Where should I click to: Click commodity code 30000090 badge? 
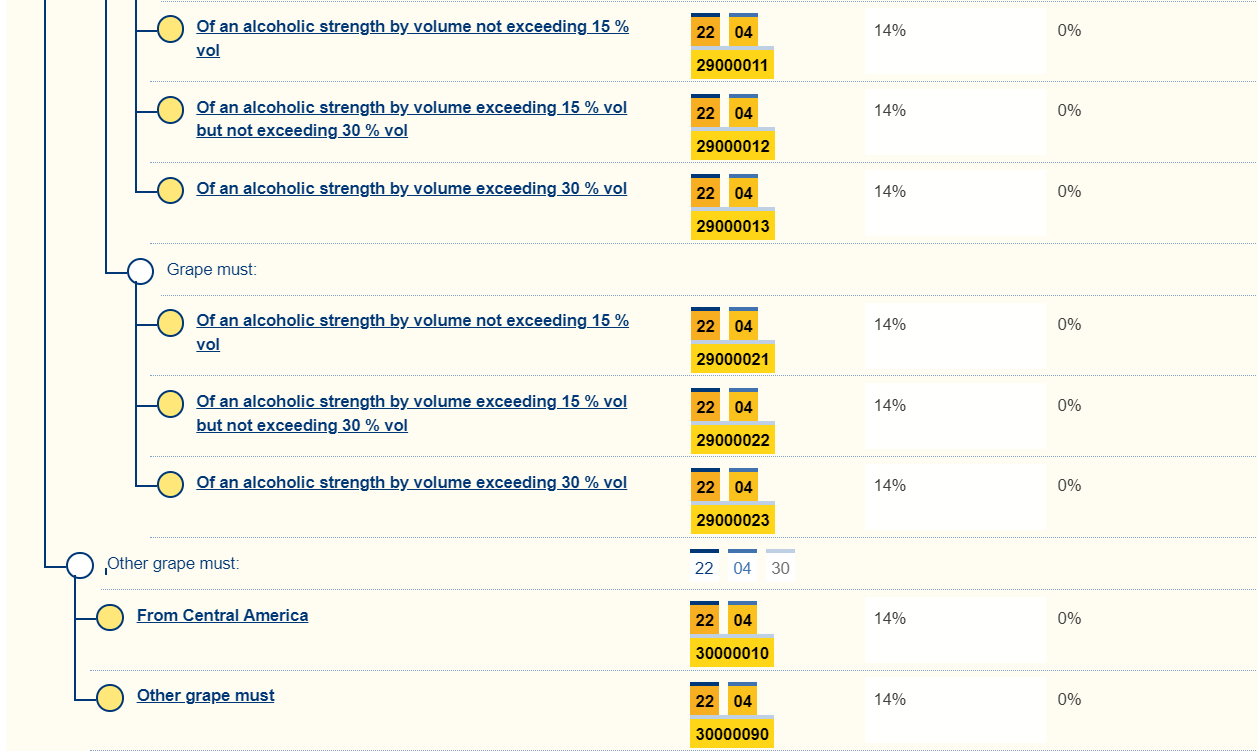point(732,733)
